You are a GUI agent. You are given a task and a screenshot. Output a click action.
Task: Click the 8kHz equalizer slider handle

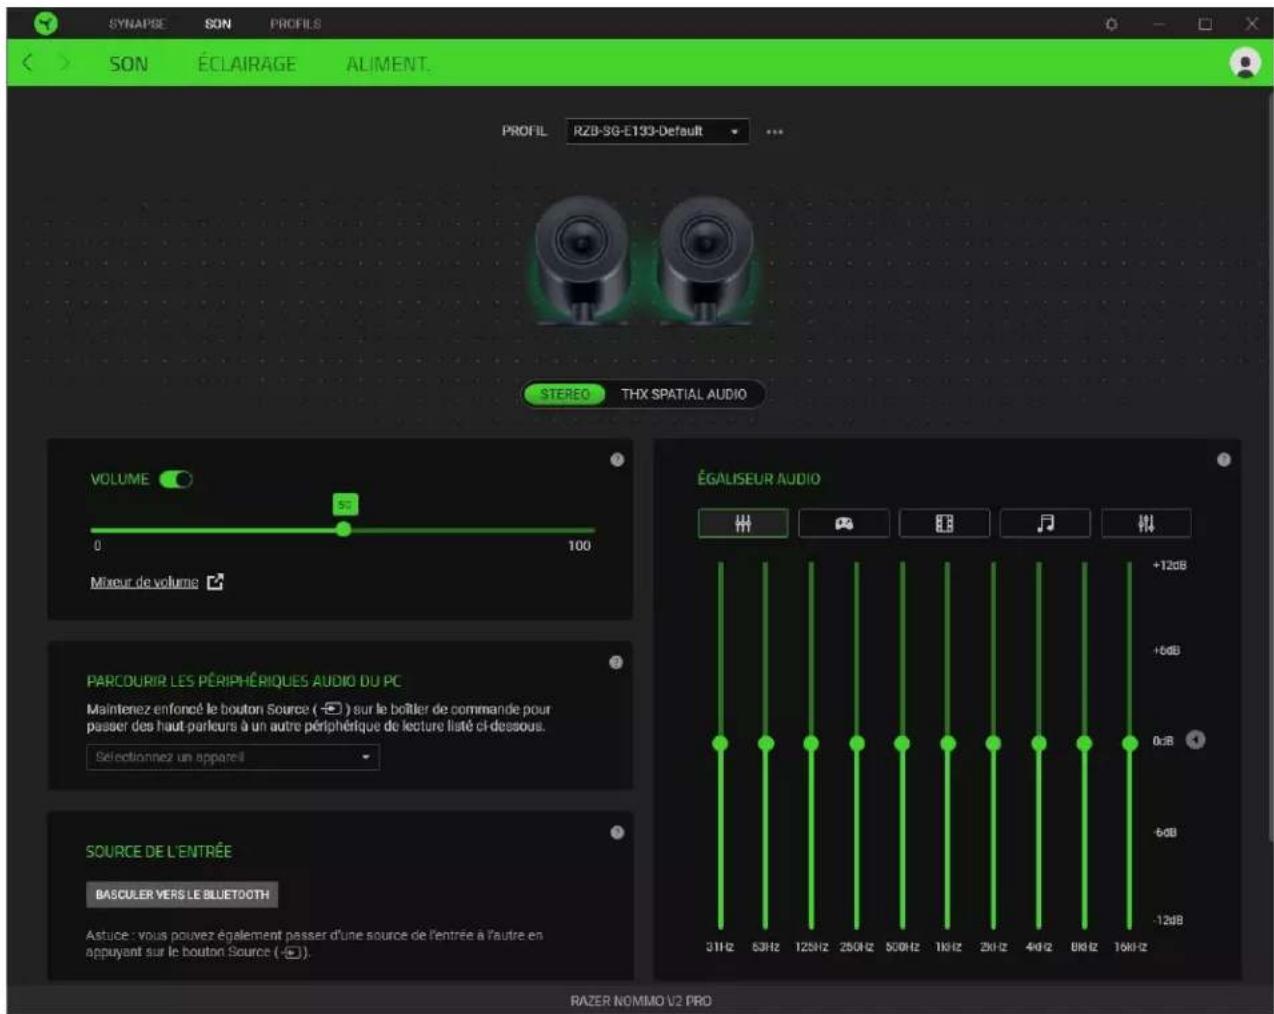[x=1084, y=743]
